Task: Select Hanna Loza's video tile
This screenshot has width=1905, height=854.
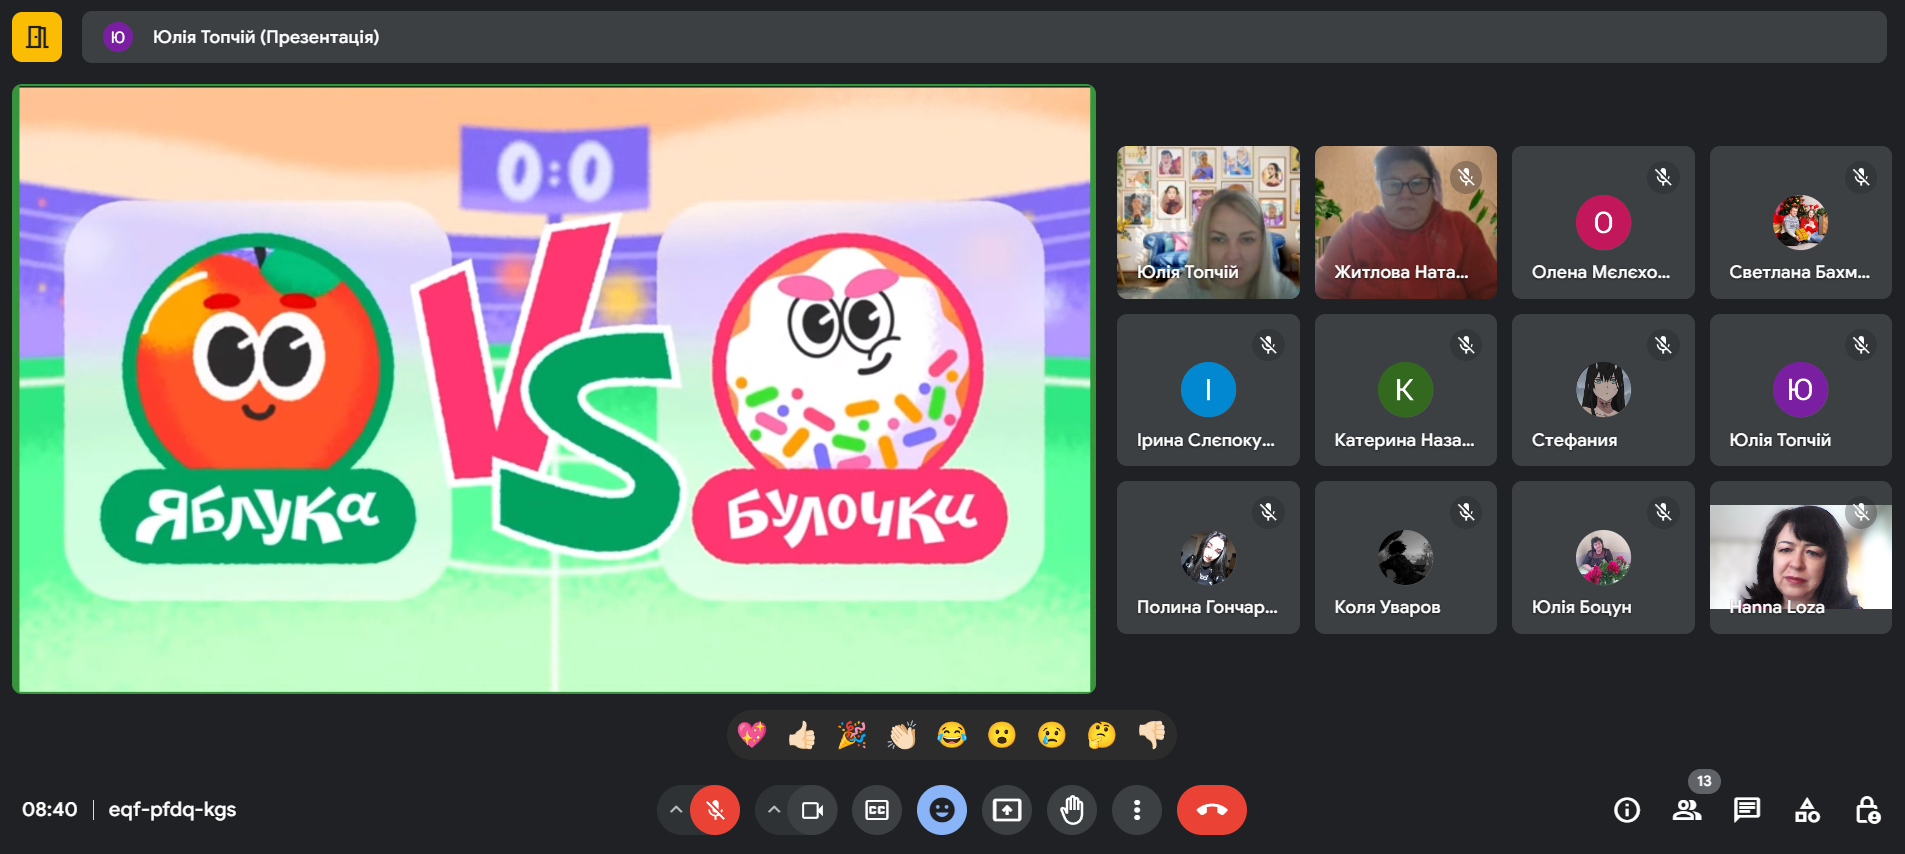Action: point(1800,557)
